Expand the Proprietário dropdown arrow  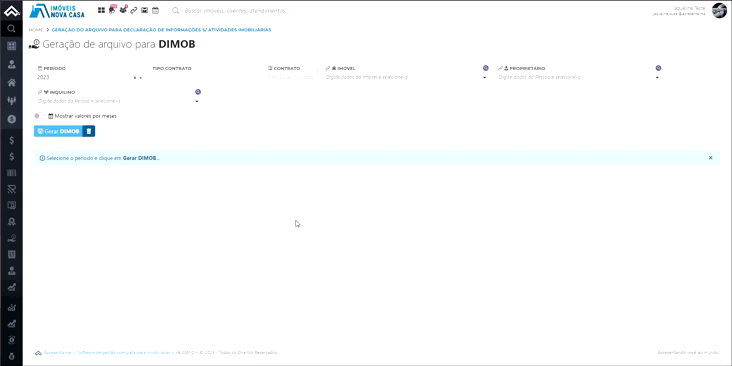657,77
